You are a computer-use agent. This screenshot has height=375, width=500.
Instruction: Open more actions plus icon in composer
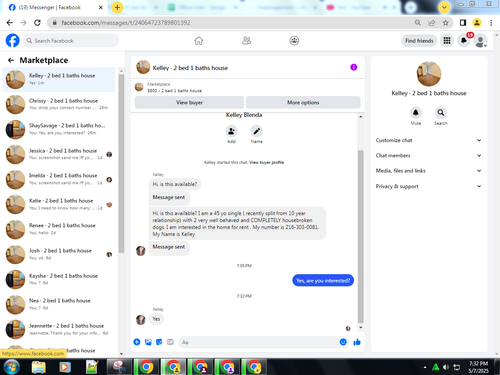coord(137,342)
